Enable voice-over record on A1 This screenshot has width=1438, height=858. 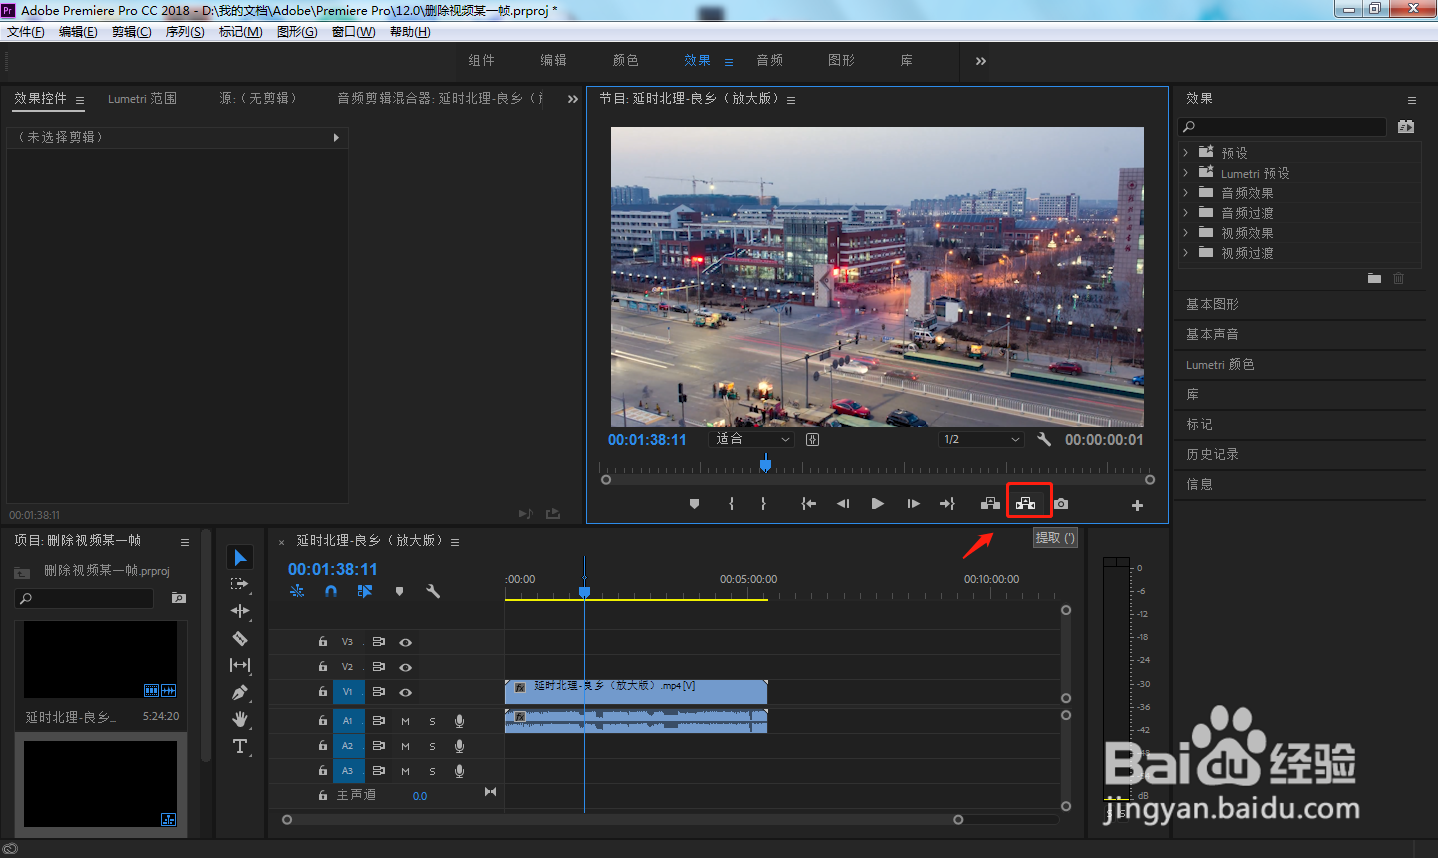pos(459,721)
